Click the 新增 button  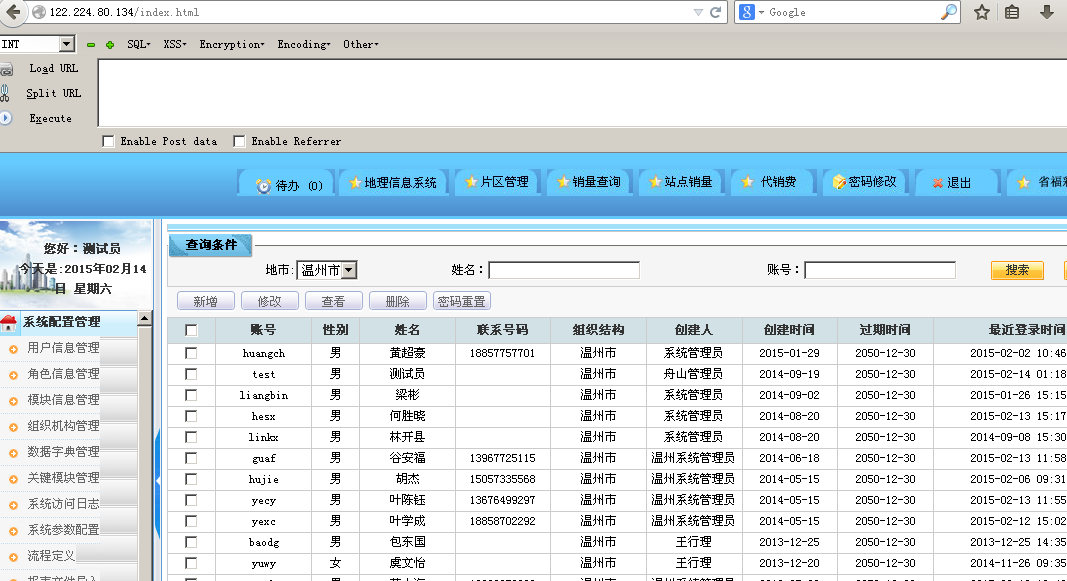point(206,301)
